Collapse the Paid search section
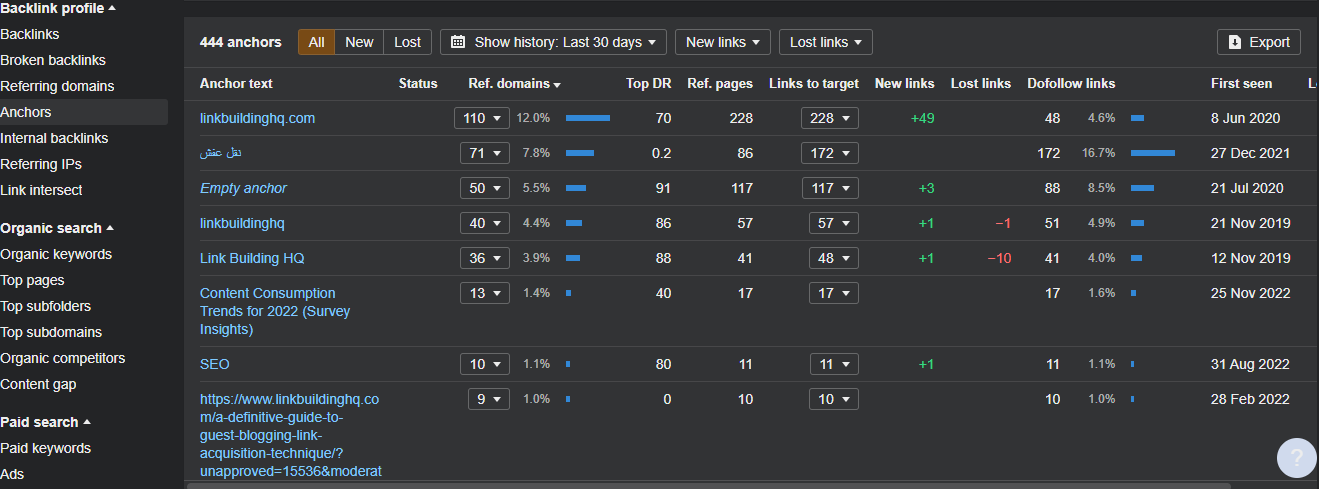 pos(46,422)
